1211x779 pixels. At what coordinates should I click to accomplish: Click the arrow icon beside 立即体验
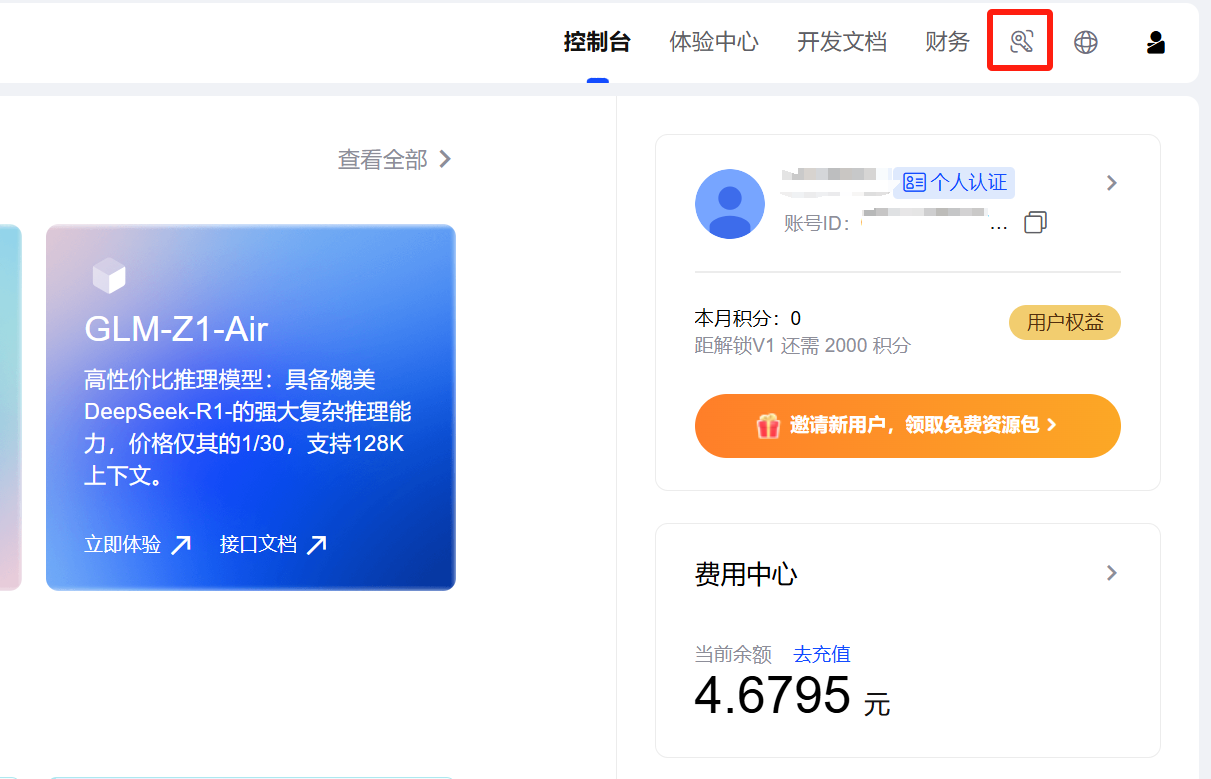coord(181,545)
